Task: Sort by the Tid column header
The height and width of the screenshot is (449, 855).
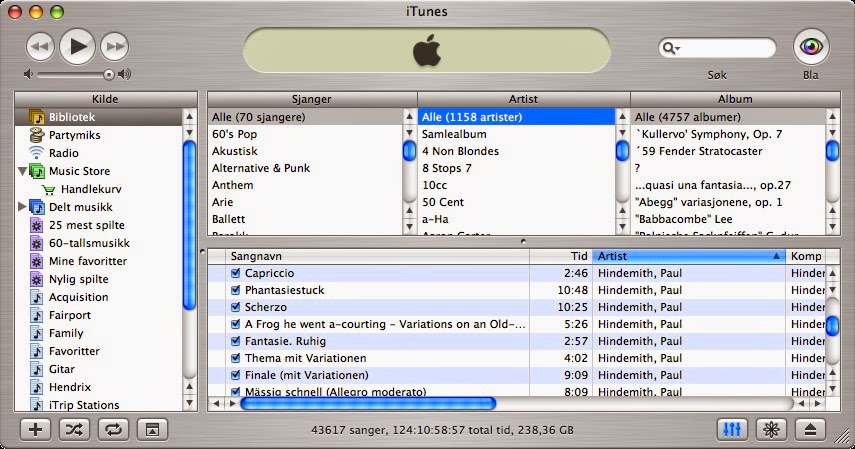Action: [x=561, y=256]
